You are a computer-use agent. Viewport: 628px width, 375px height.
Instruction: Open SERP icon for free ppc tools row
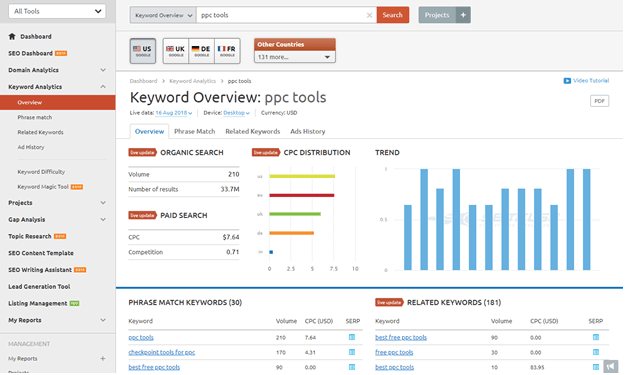tap(596, 352)
